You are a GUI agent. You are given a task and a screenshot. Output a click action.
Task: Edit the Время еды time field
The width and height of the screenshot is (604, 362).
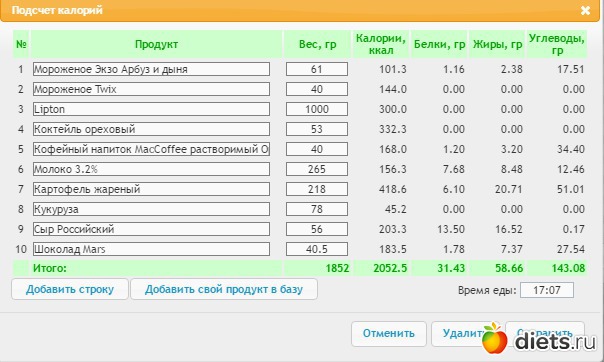pyautogui.click(x=547, y=290)
